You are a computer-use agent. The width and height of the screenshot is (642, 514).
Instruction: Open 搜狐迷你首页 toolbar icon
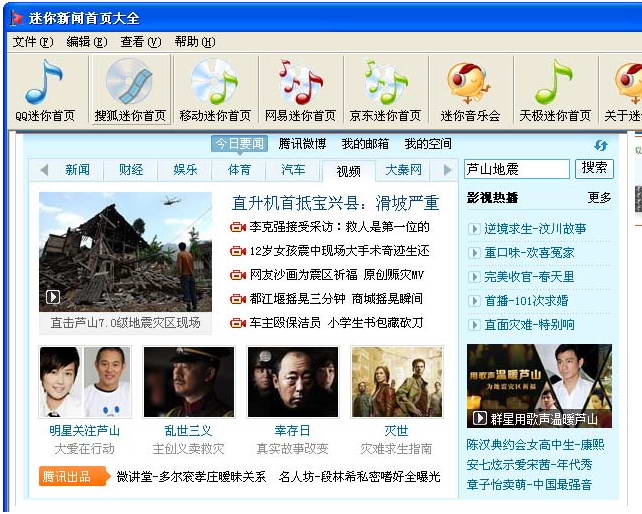point(130,90)
